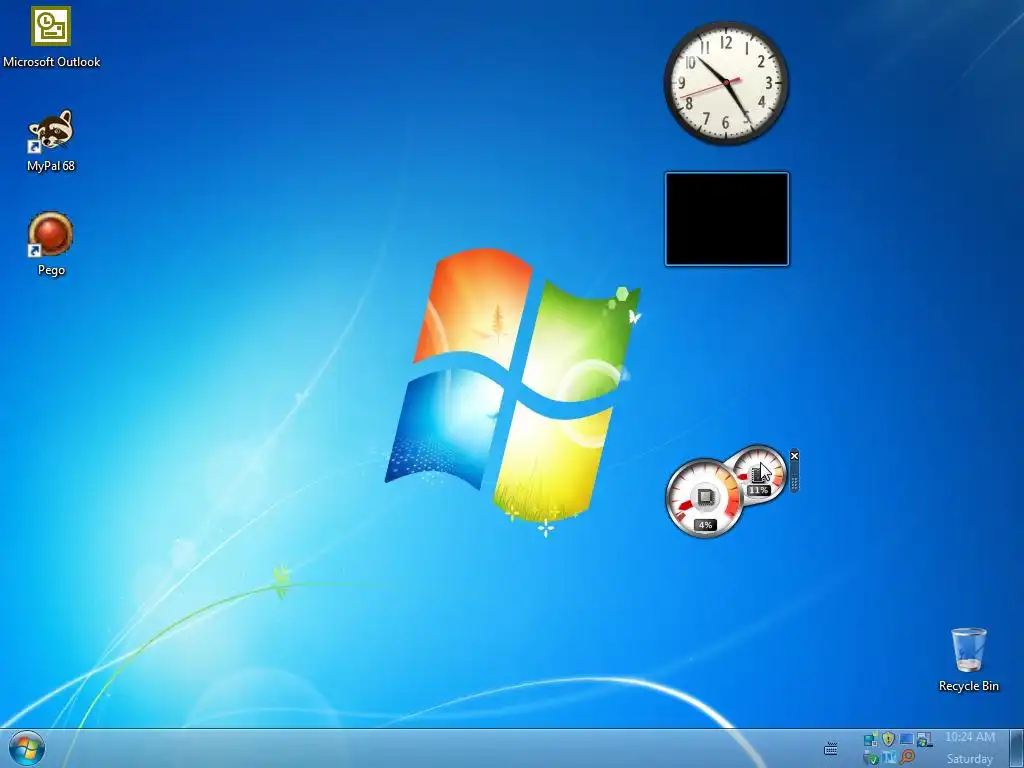Click the "MyPal 68" icon label
This screenshot has width=1024, height=768.
(x=51, y=166)
